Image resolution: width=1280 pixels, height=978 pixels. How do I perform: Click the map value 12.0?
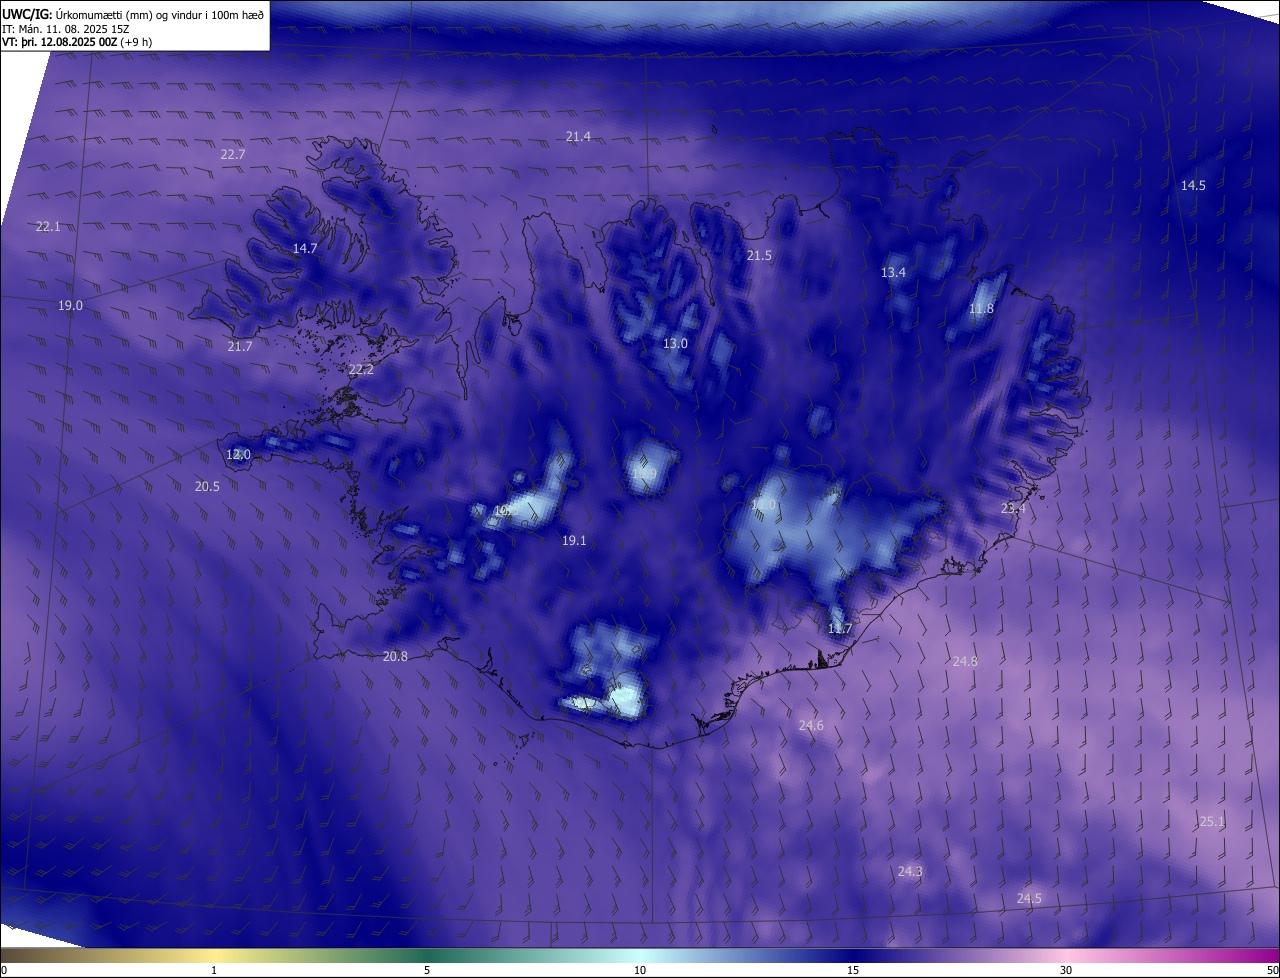click(x=238, y=455)
